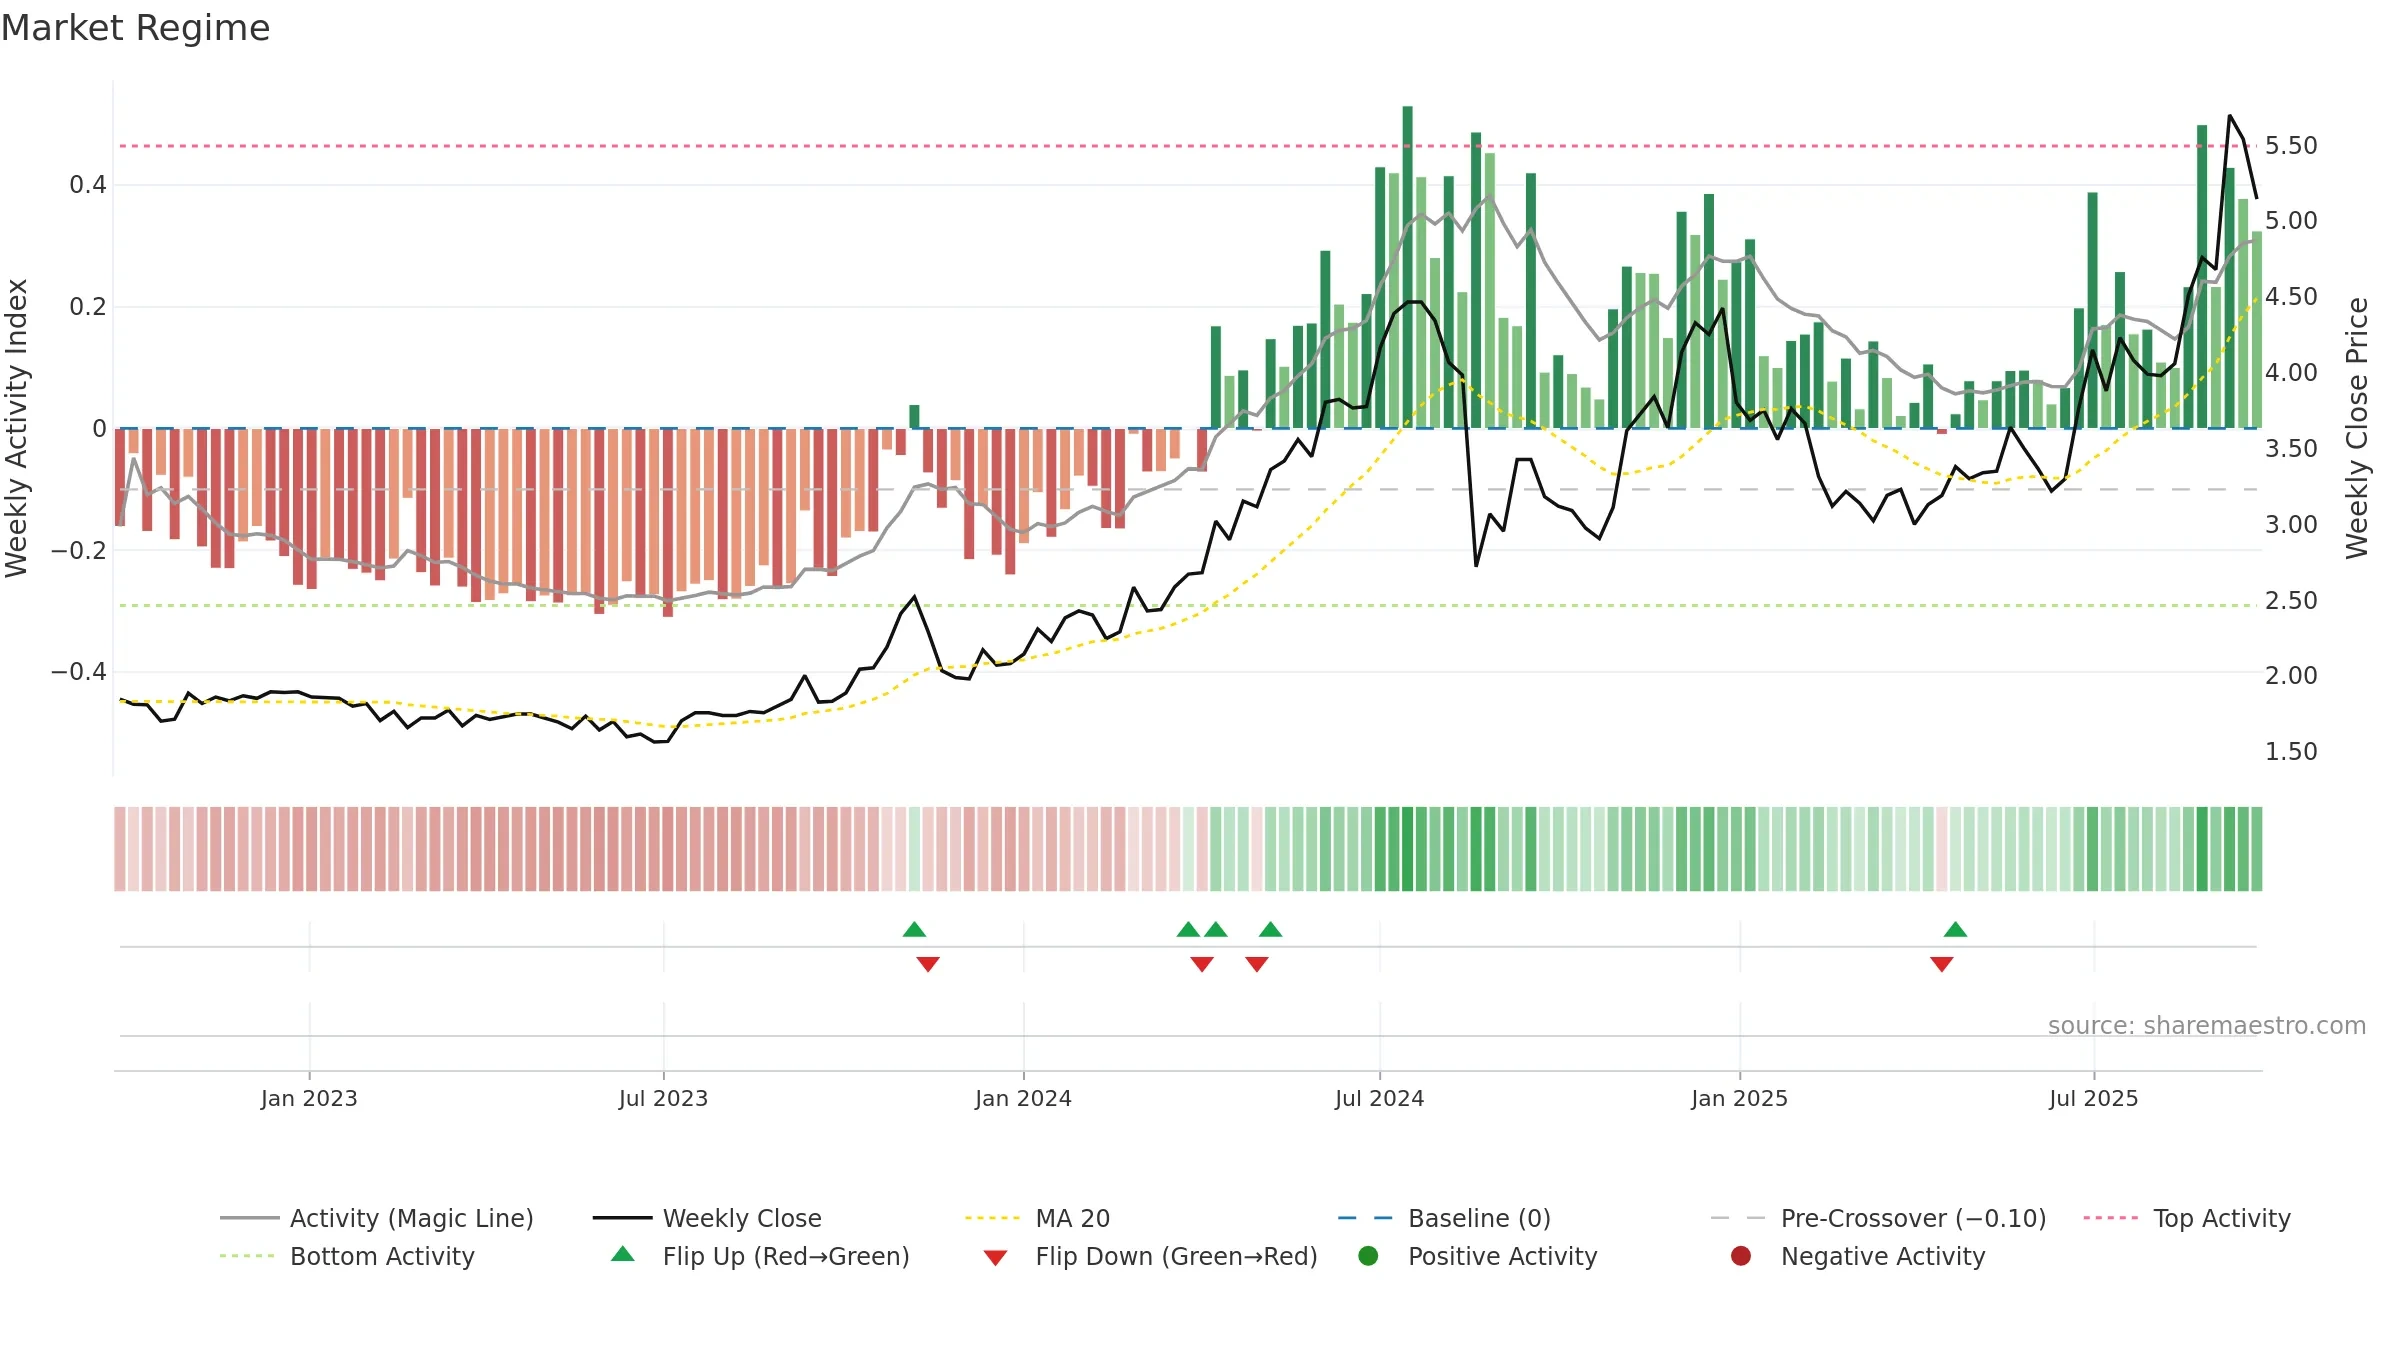This screenshot has width=2400, height=1350.
Task: Click the −0.4 activity tick label
Action: [x=79, y=671]
